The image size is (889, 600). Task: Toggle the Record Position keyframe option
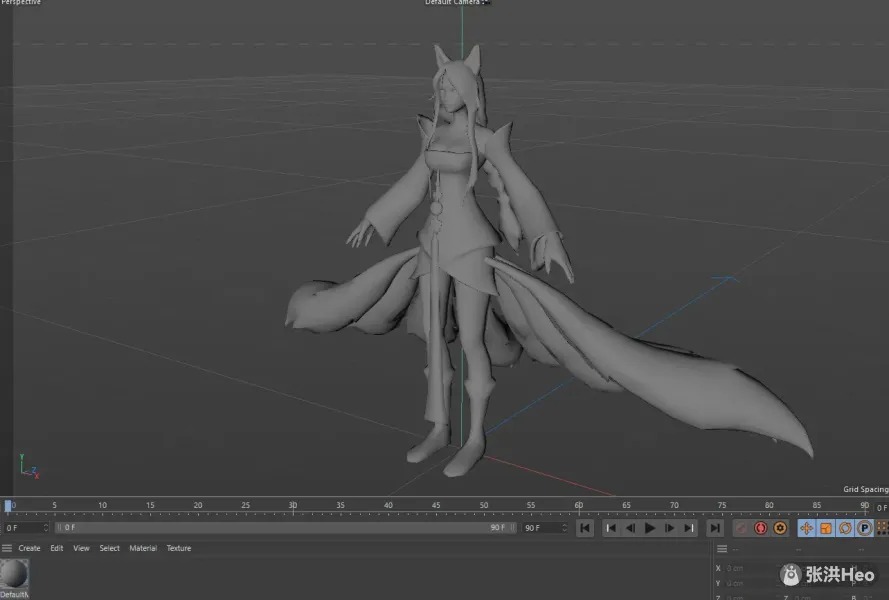point(806,528)
